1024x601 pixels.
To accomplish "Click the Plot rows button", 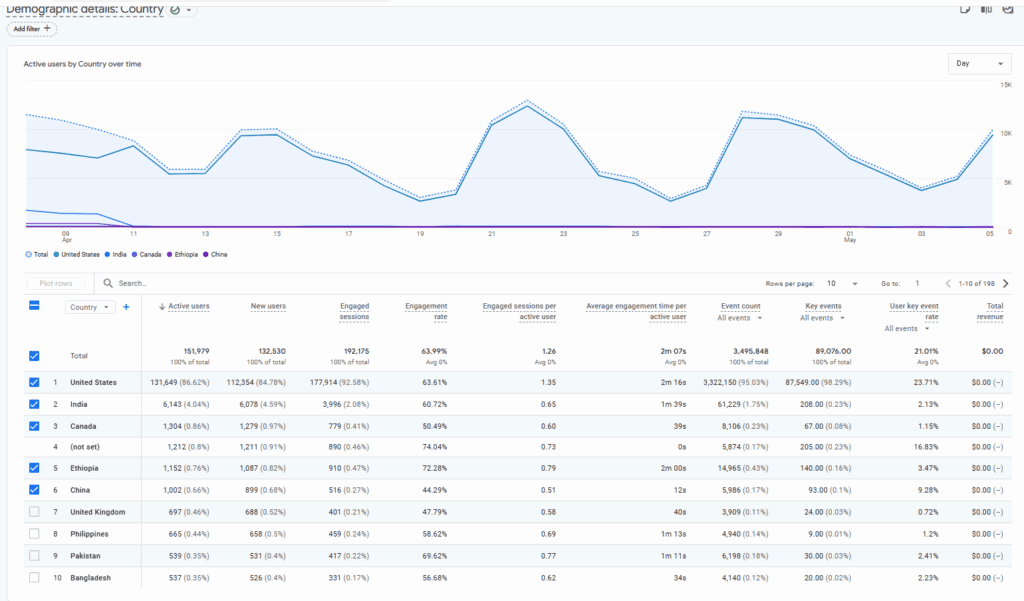I will (x=56, y=284).
